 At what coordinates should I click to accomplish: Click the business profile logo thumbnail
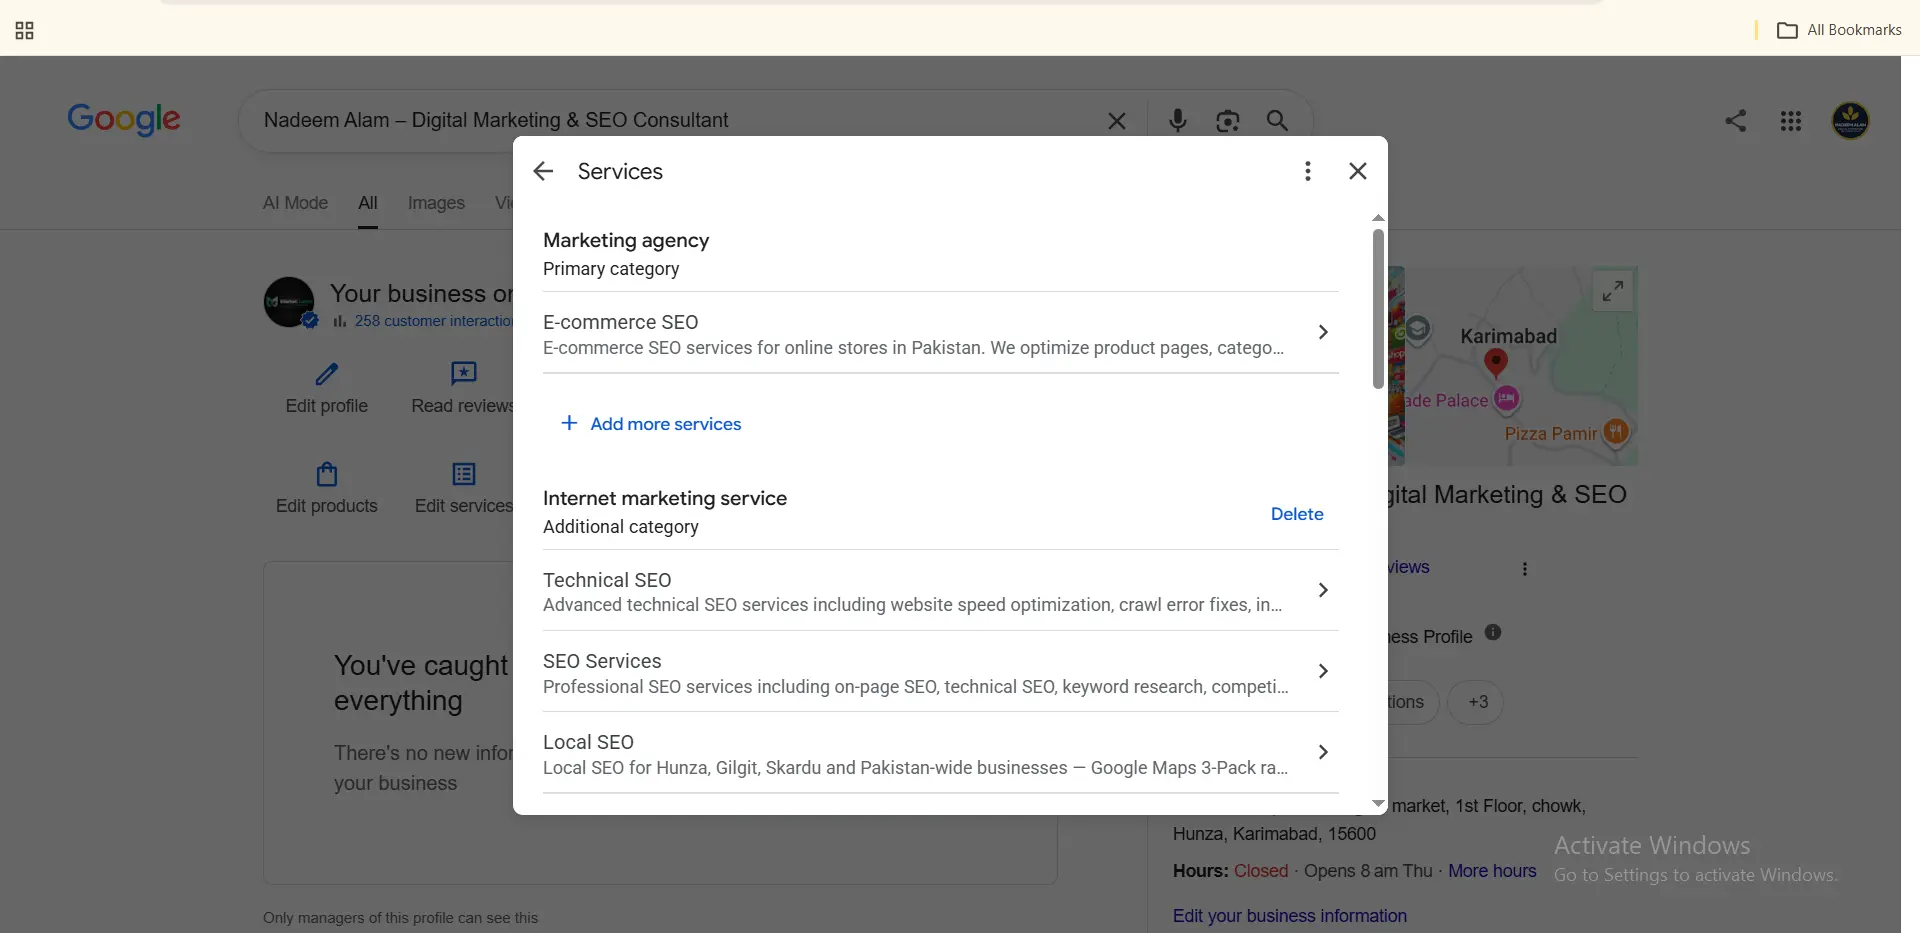point(289,302)
